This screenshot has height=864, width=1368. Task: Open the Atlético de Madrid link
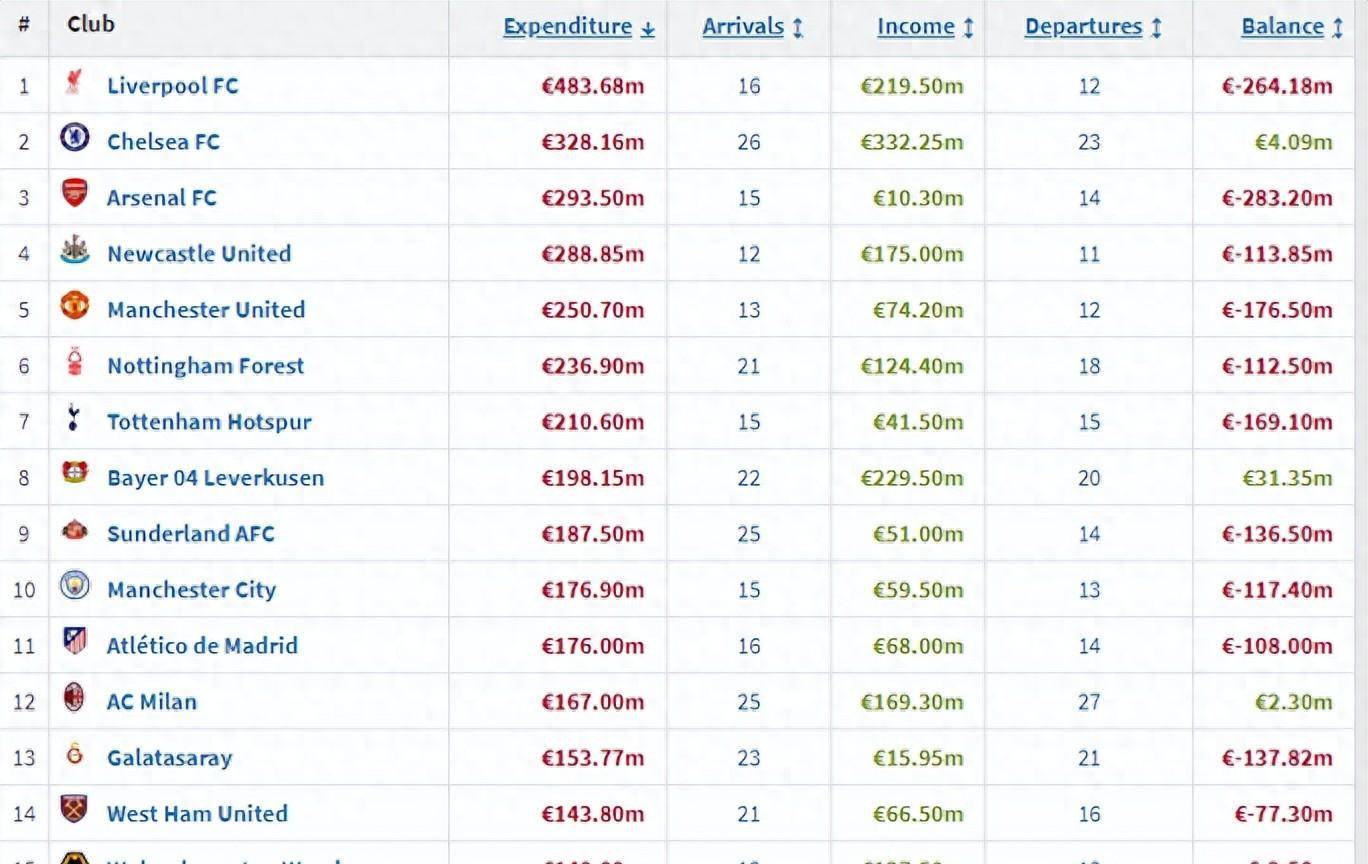(x=202, y=646)
